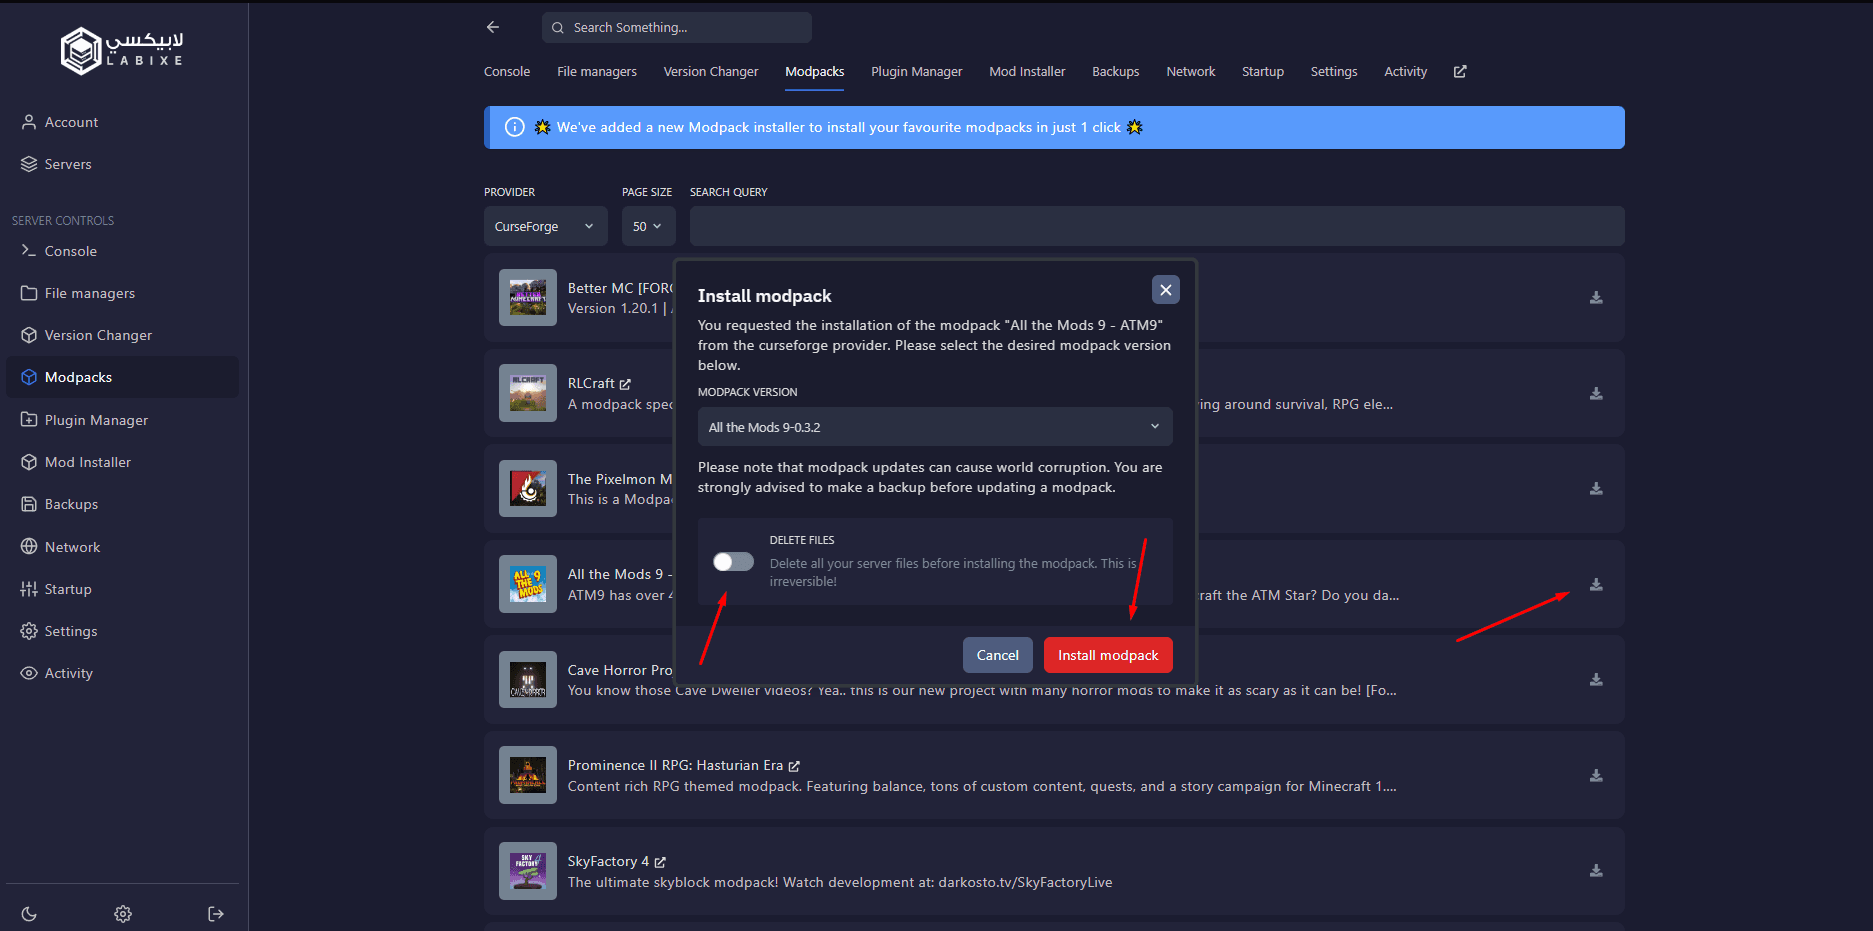Go back using the left arrow

tap(493, 27)
